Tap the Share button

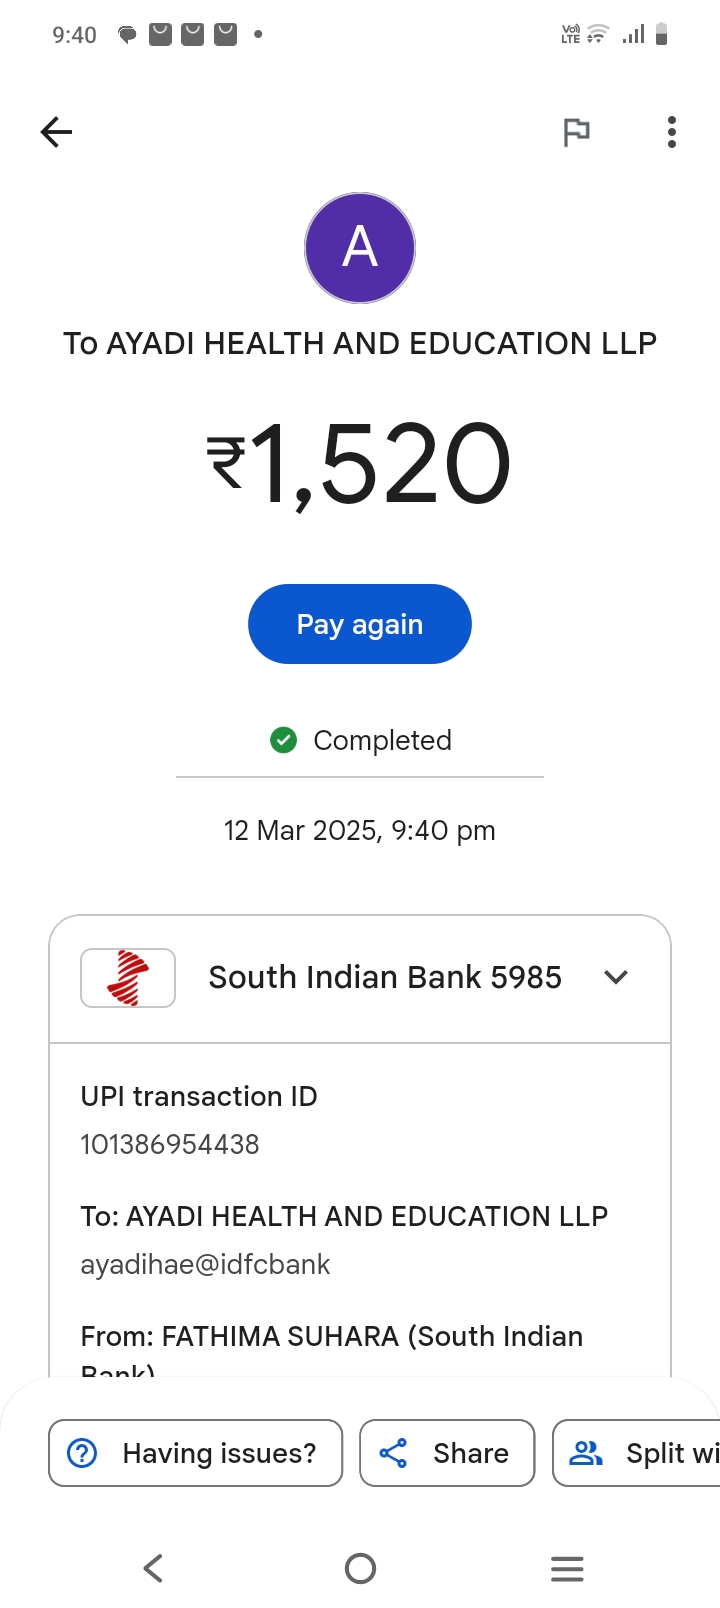tap(447, 1453)
